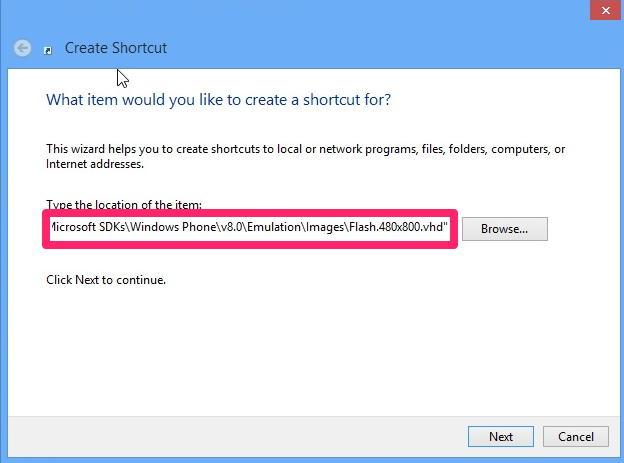Click the "This wizard helps you" description line
The width and height of the screenshot is (624, 463).
(300, 149)
